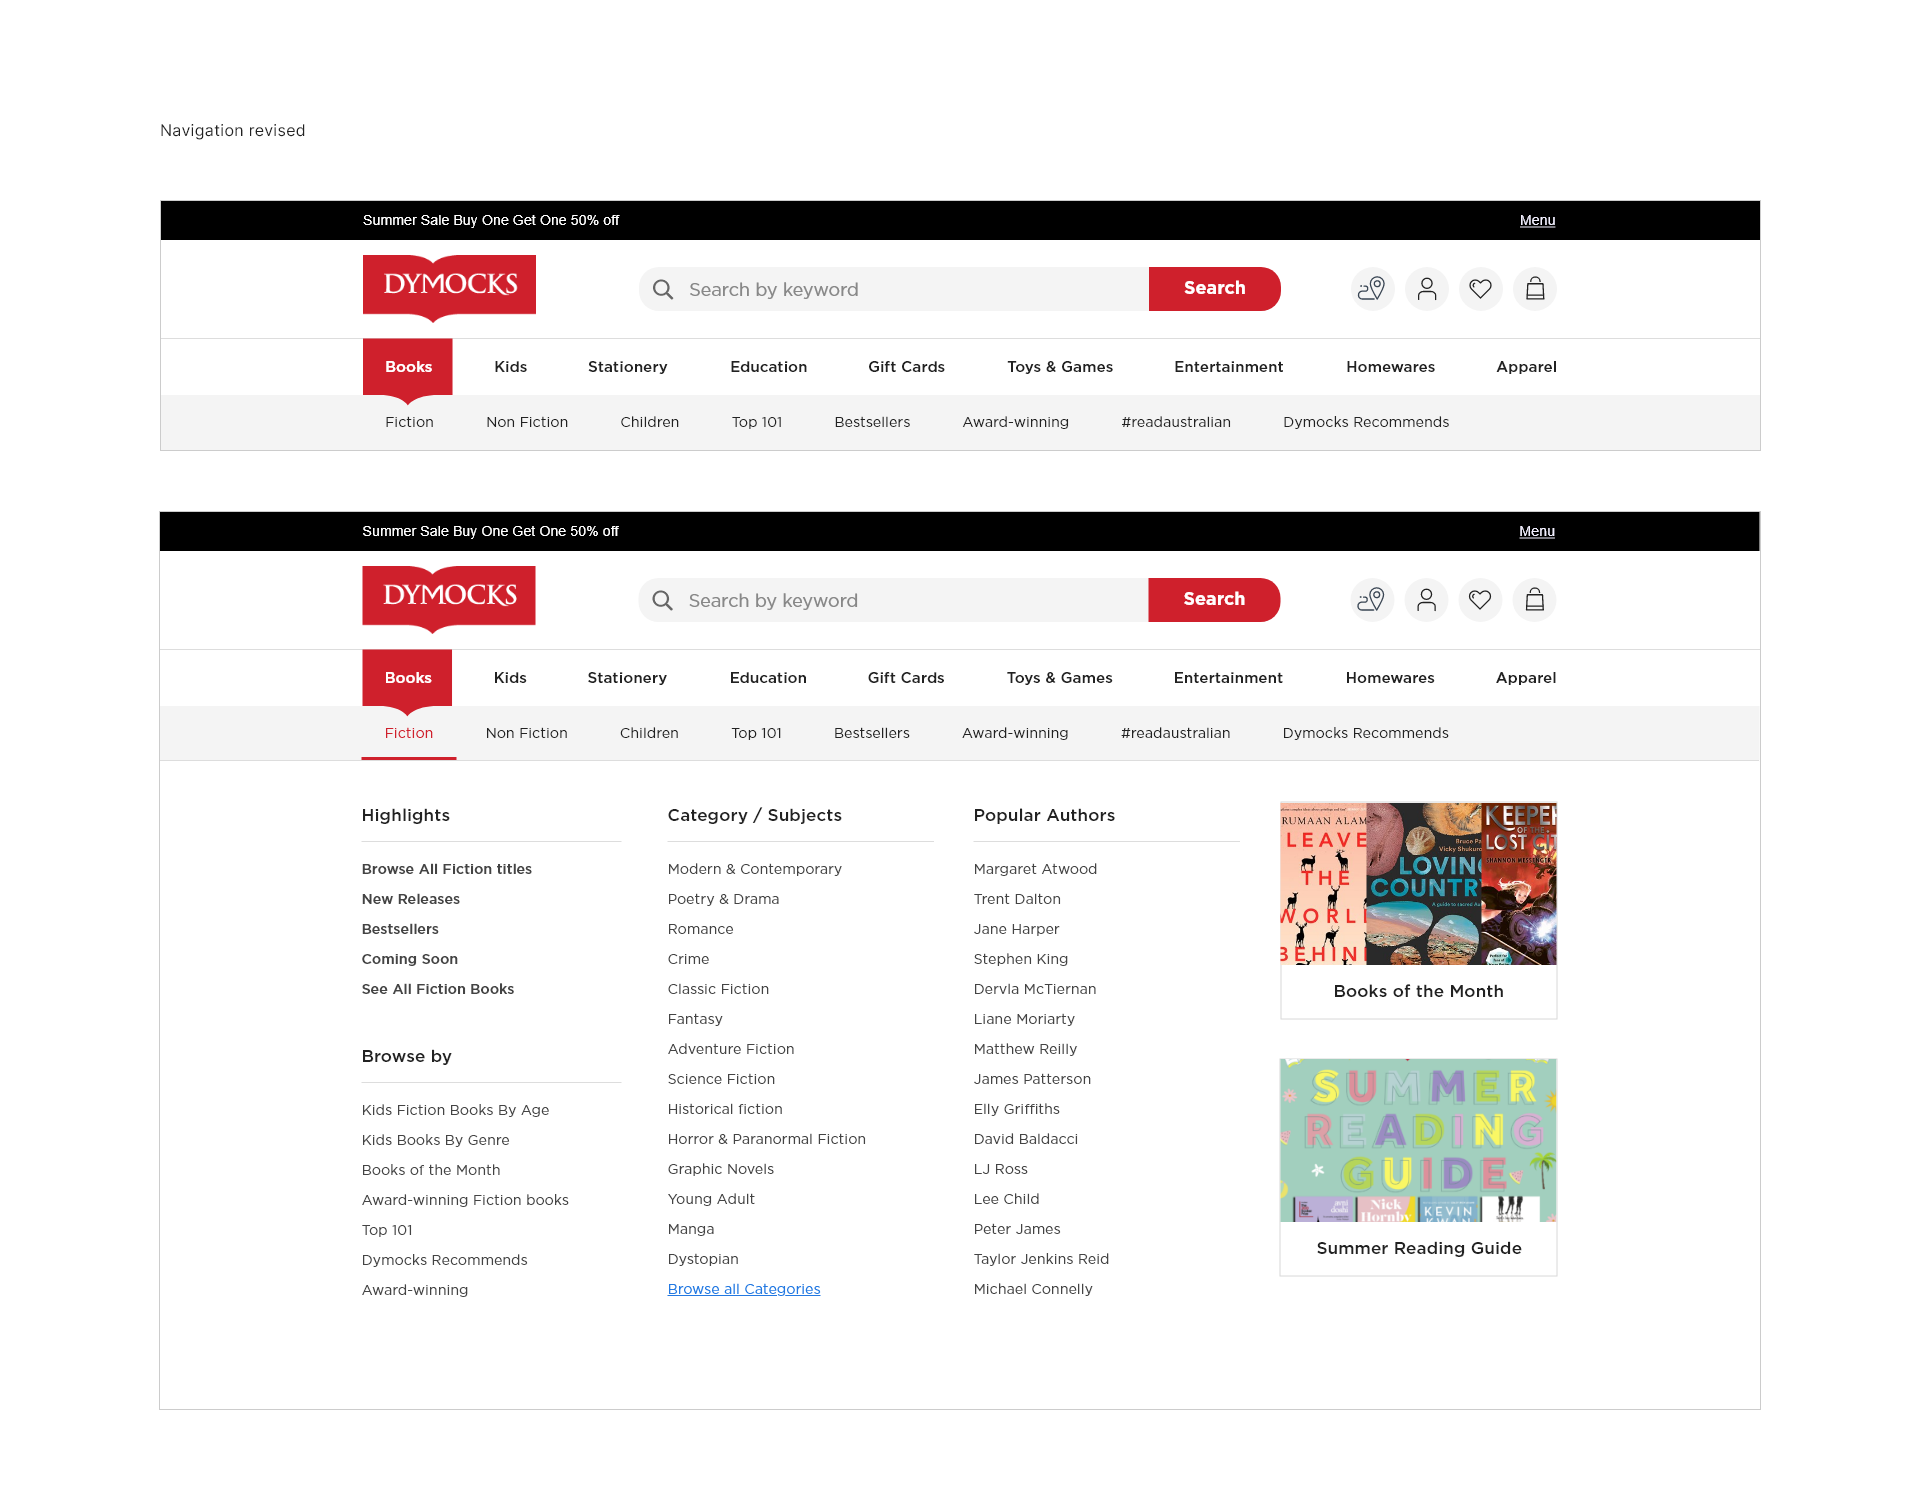Open See All Fiction Books link

tap(438, 989)
